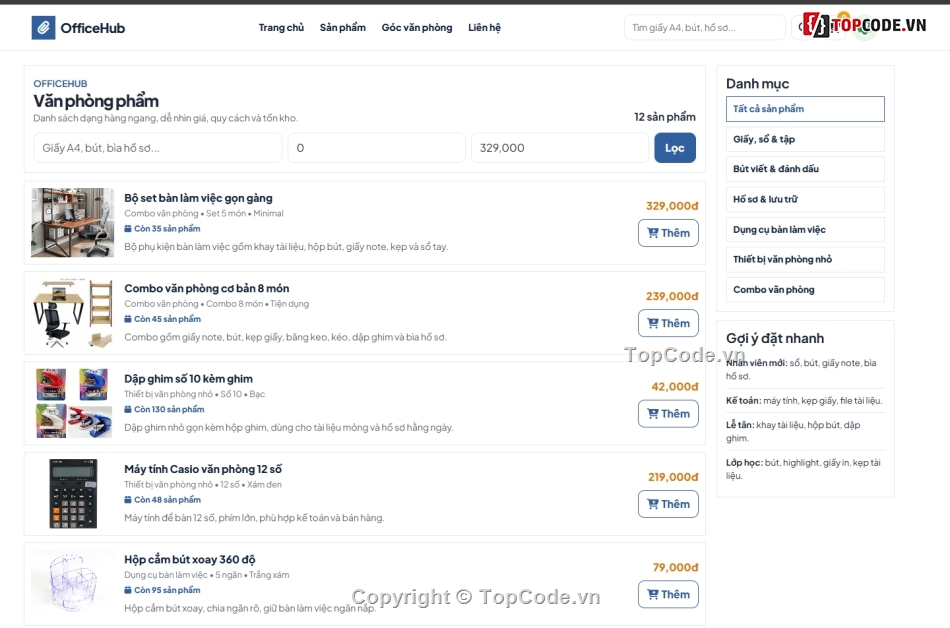Click the stock icon beside Còn 95 sản phẩm
The width and height of the screenshot is (950, 628).
pos(128,590)
